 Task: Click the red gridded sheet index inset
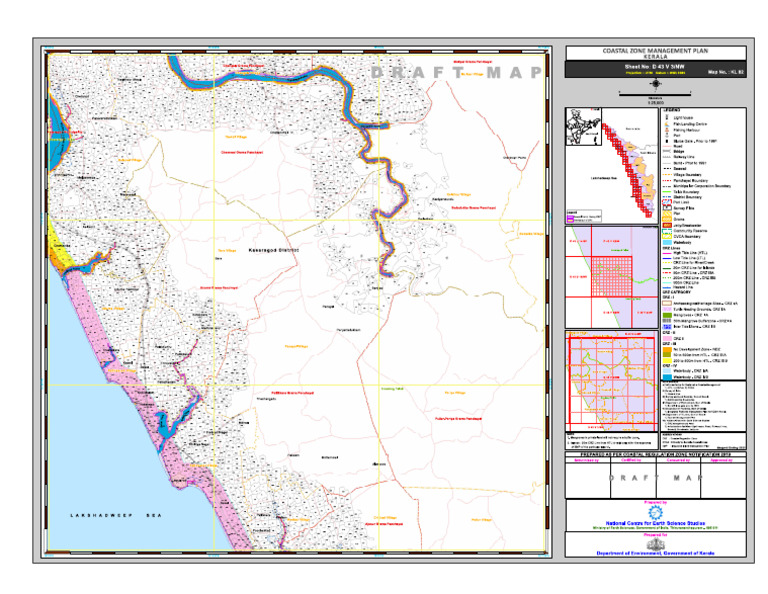tap(612, 277)
